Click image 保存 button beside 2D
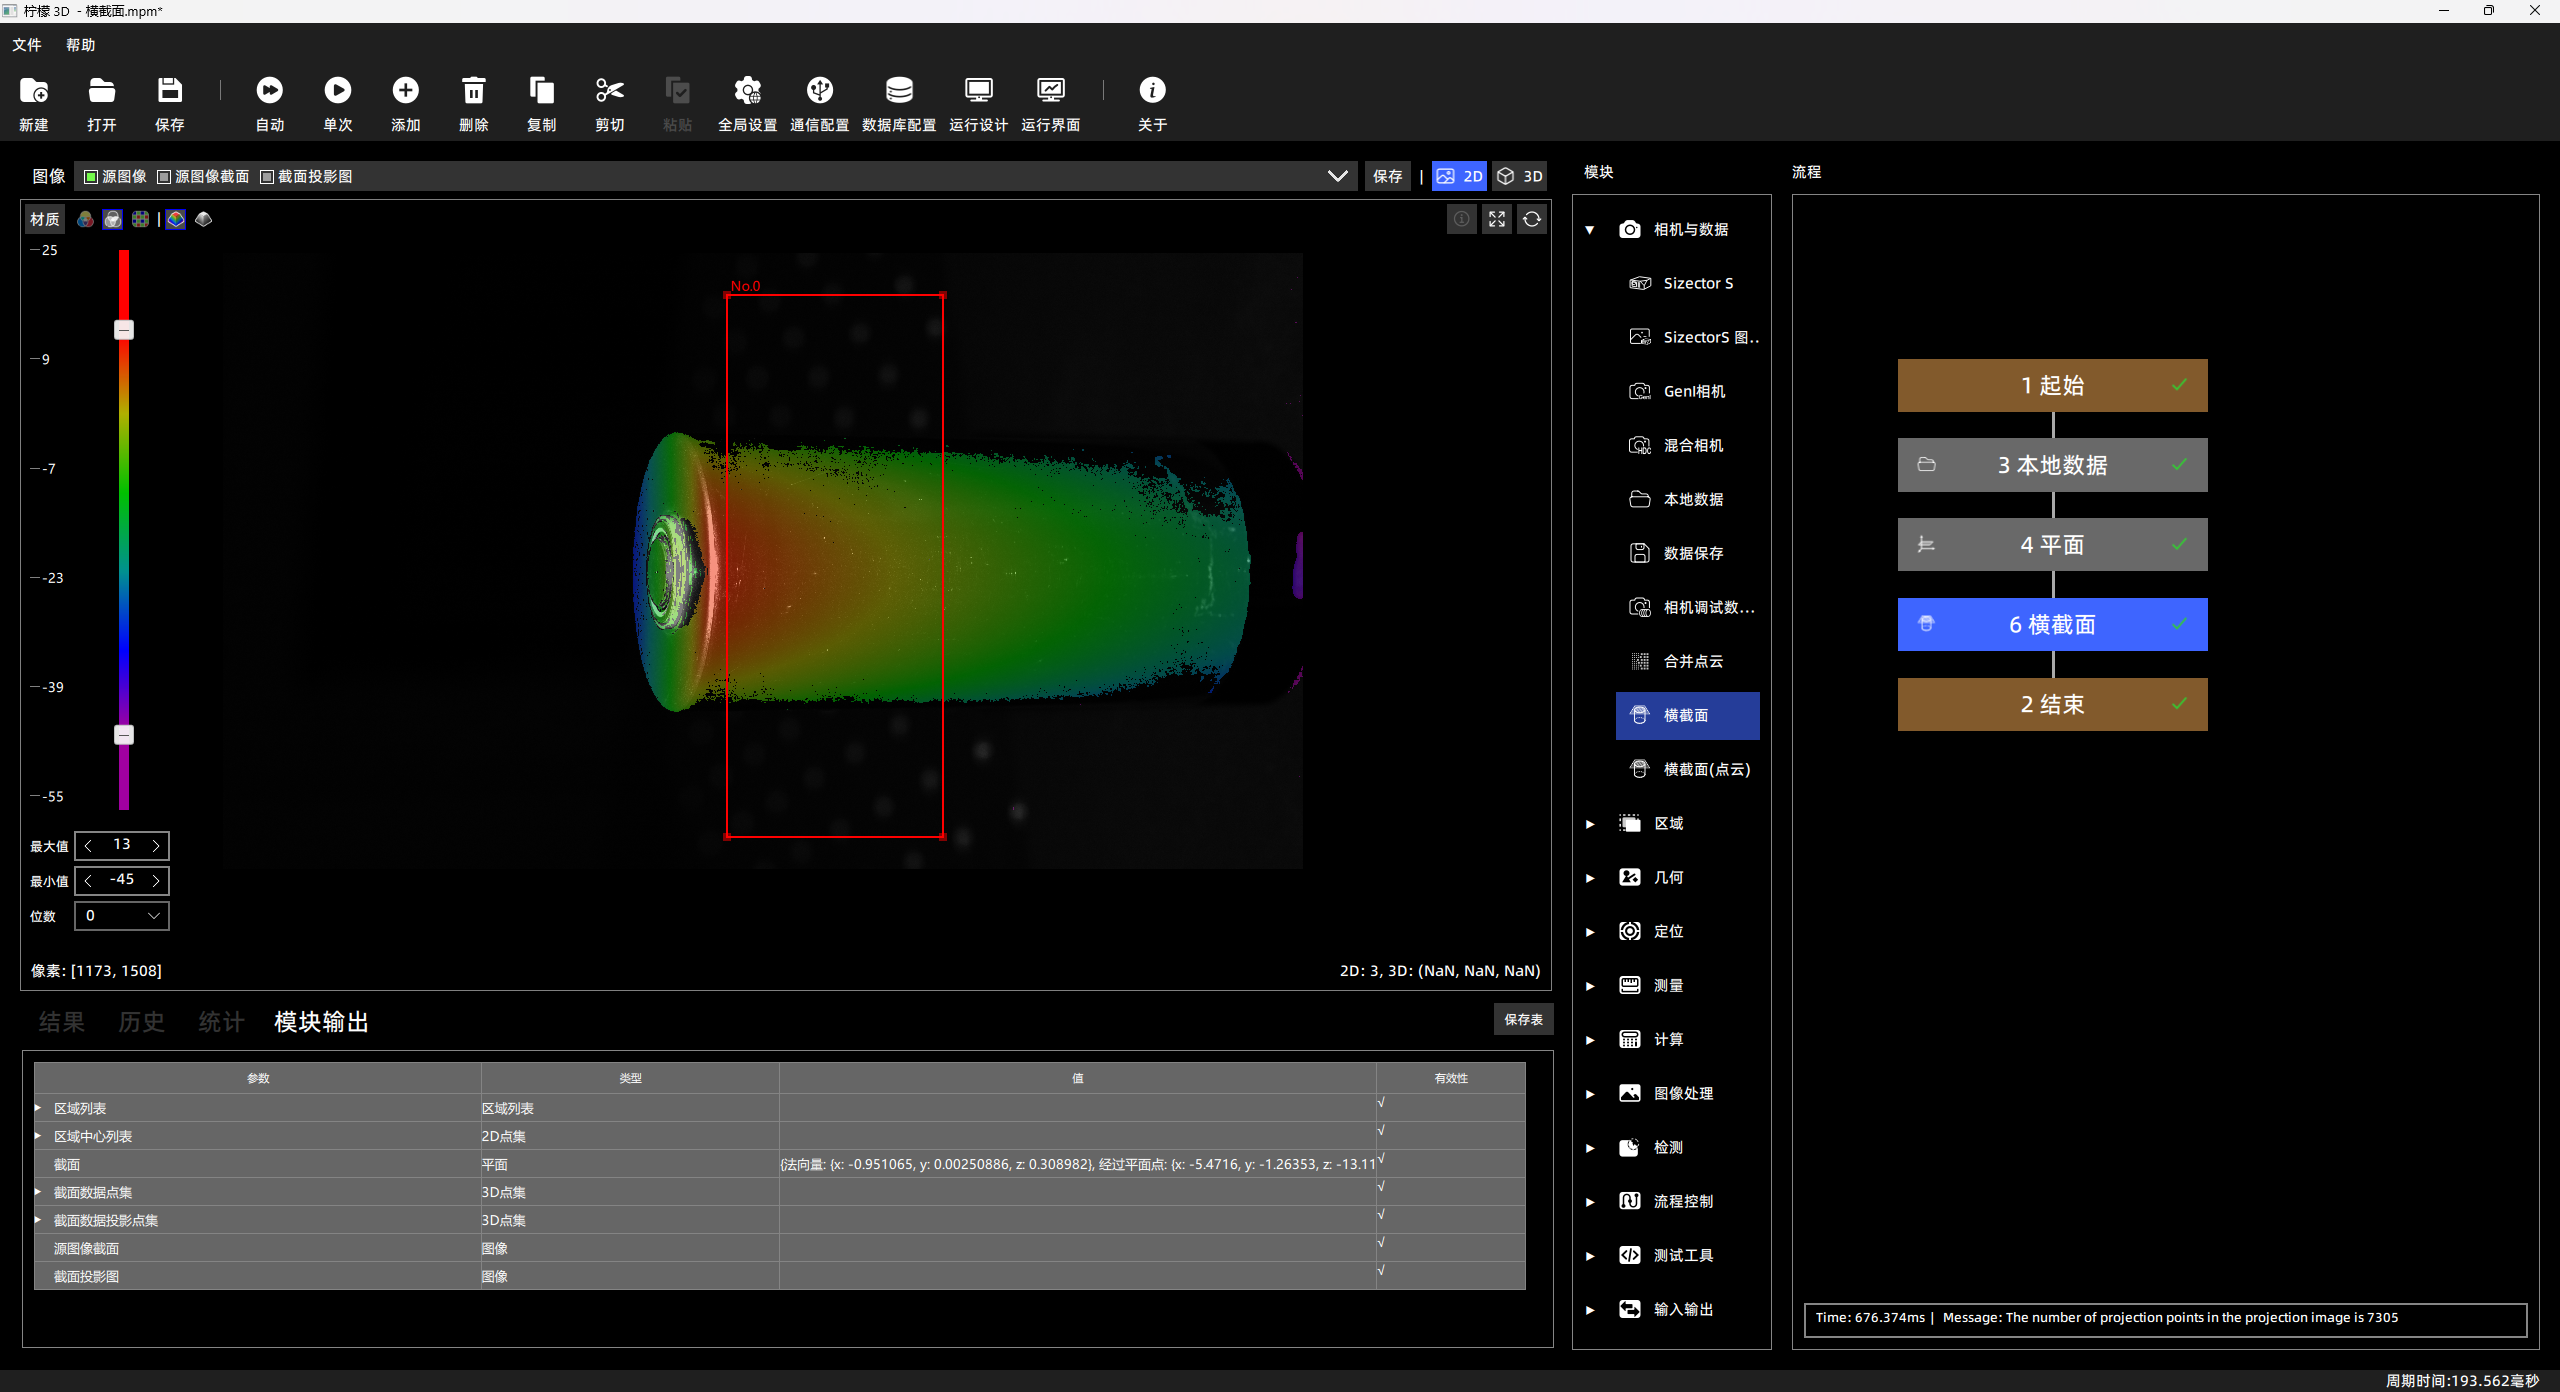 click(1388, 176)
